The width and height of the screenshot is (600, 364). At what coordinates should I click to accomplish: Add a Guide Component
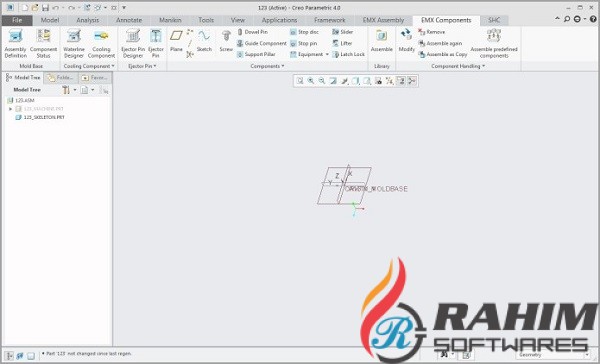262,43
